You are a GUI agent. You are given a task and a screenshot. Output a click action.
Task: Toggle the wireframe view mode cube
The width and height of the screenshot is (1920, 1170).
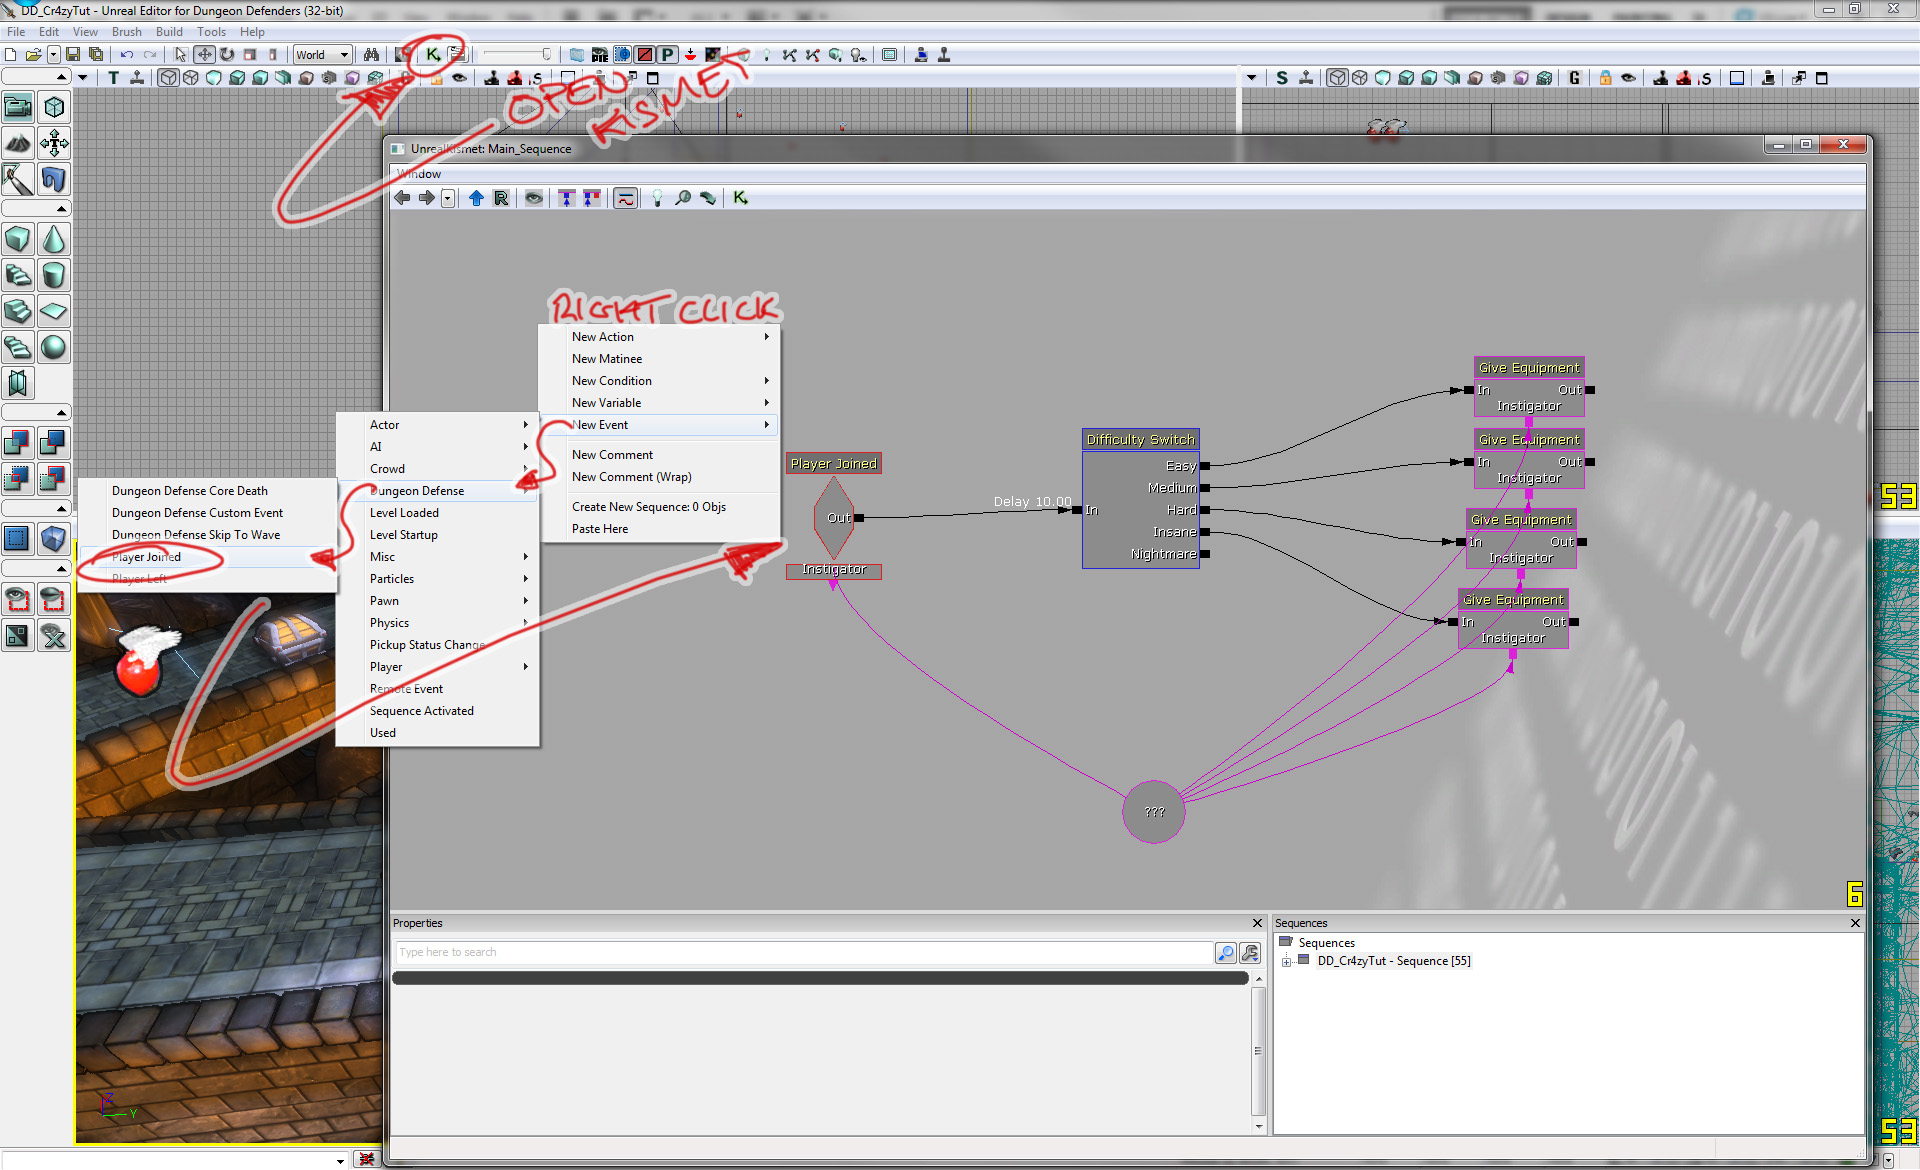point(169,78)
